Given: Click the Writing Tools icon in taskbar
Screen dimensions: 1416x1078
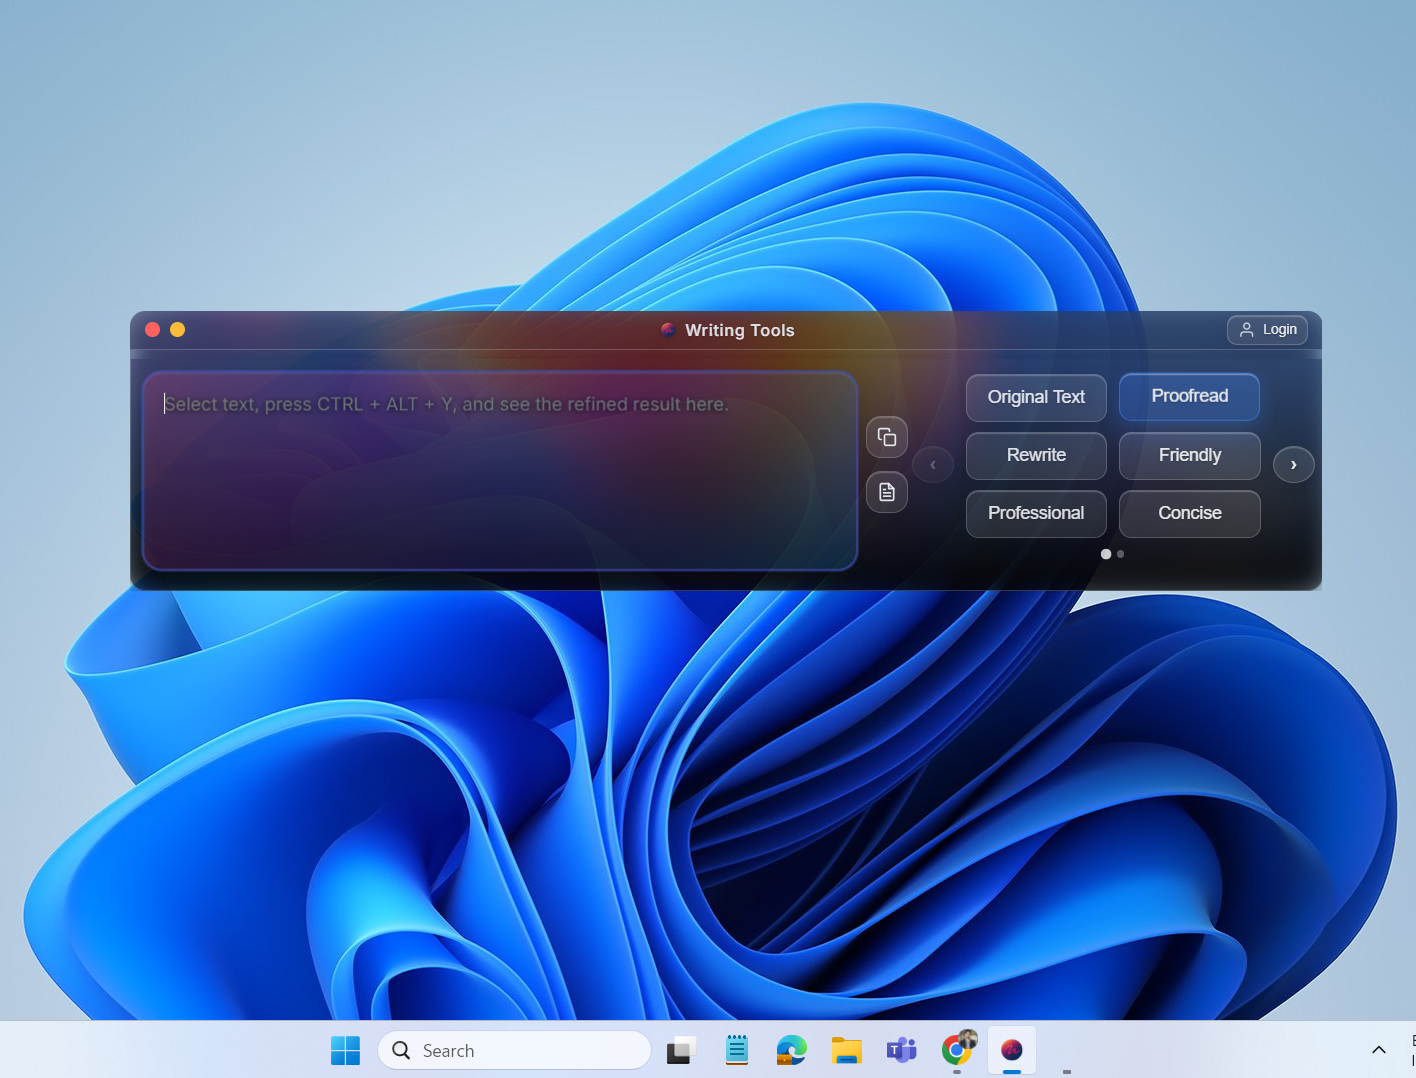Looking at the screenshot, I should (1011, 1050).
